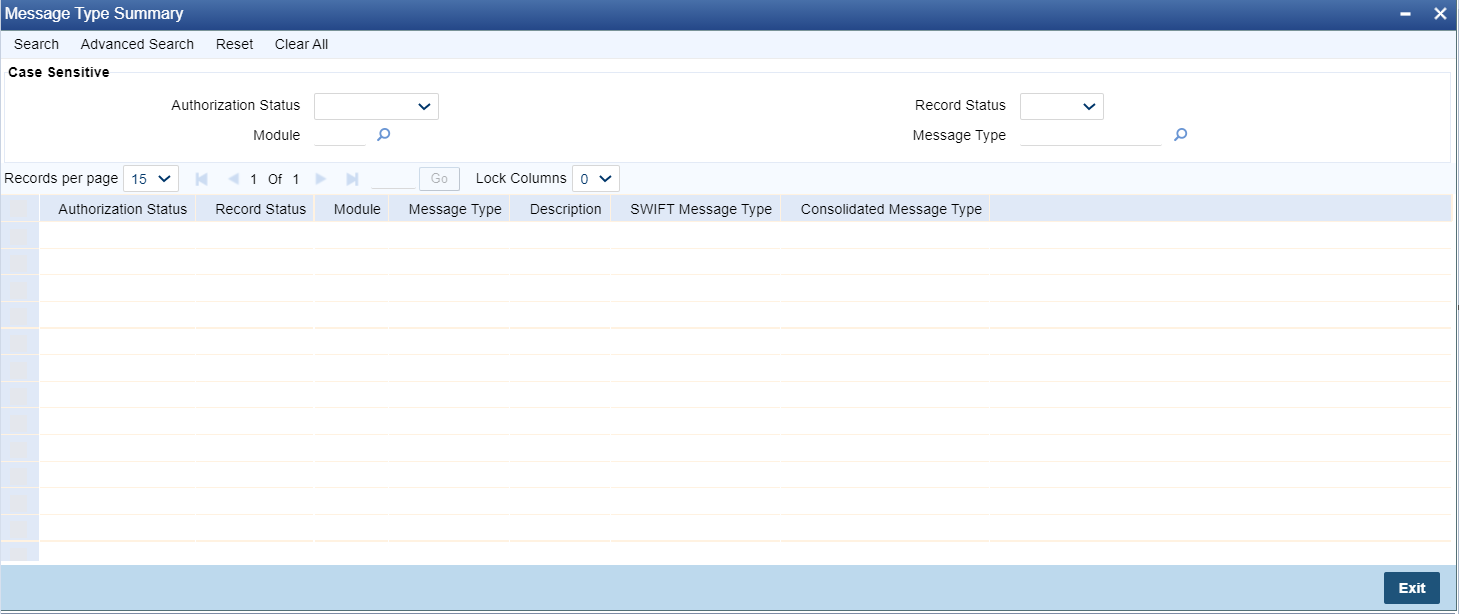Sort by Authorization Status column header
The height and width of the screenshot is (614, 1459).
(123, 209)
